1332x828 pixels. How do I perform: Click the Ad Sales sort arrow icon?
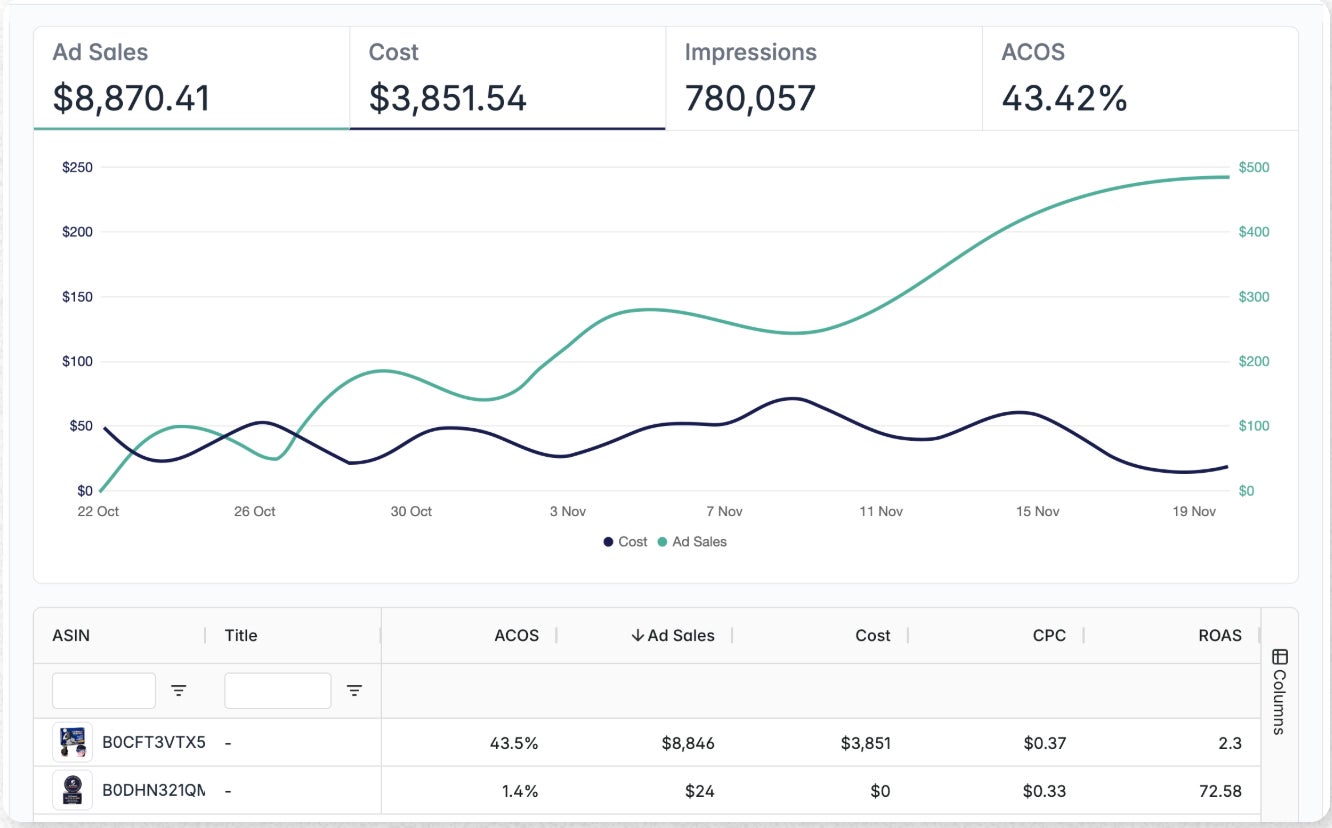click(x=637, y=635)
